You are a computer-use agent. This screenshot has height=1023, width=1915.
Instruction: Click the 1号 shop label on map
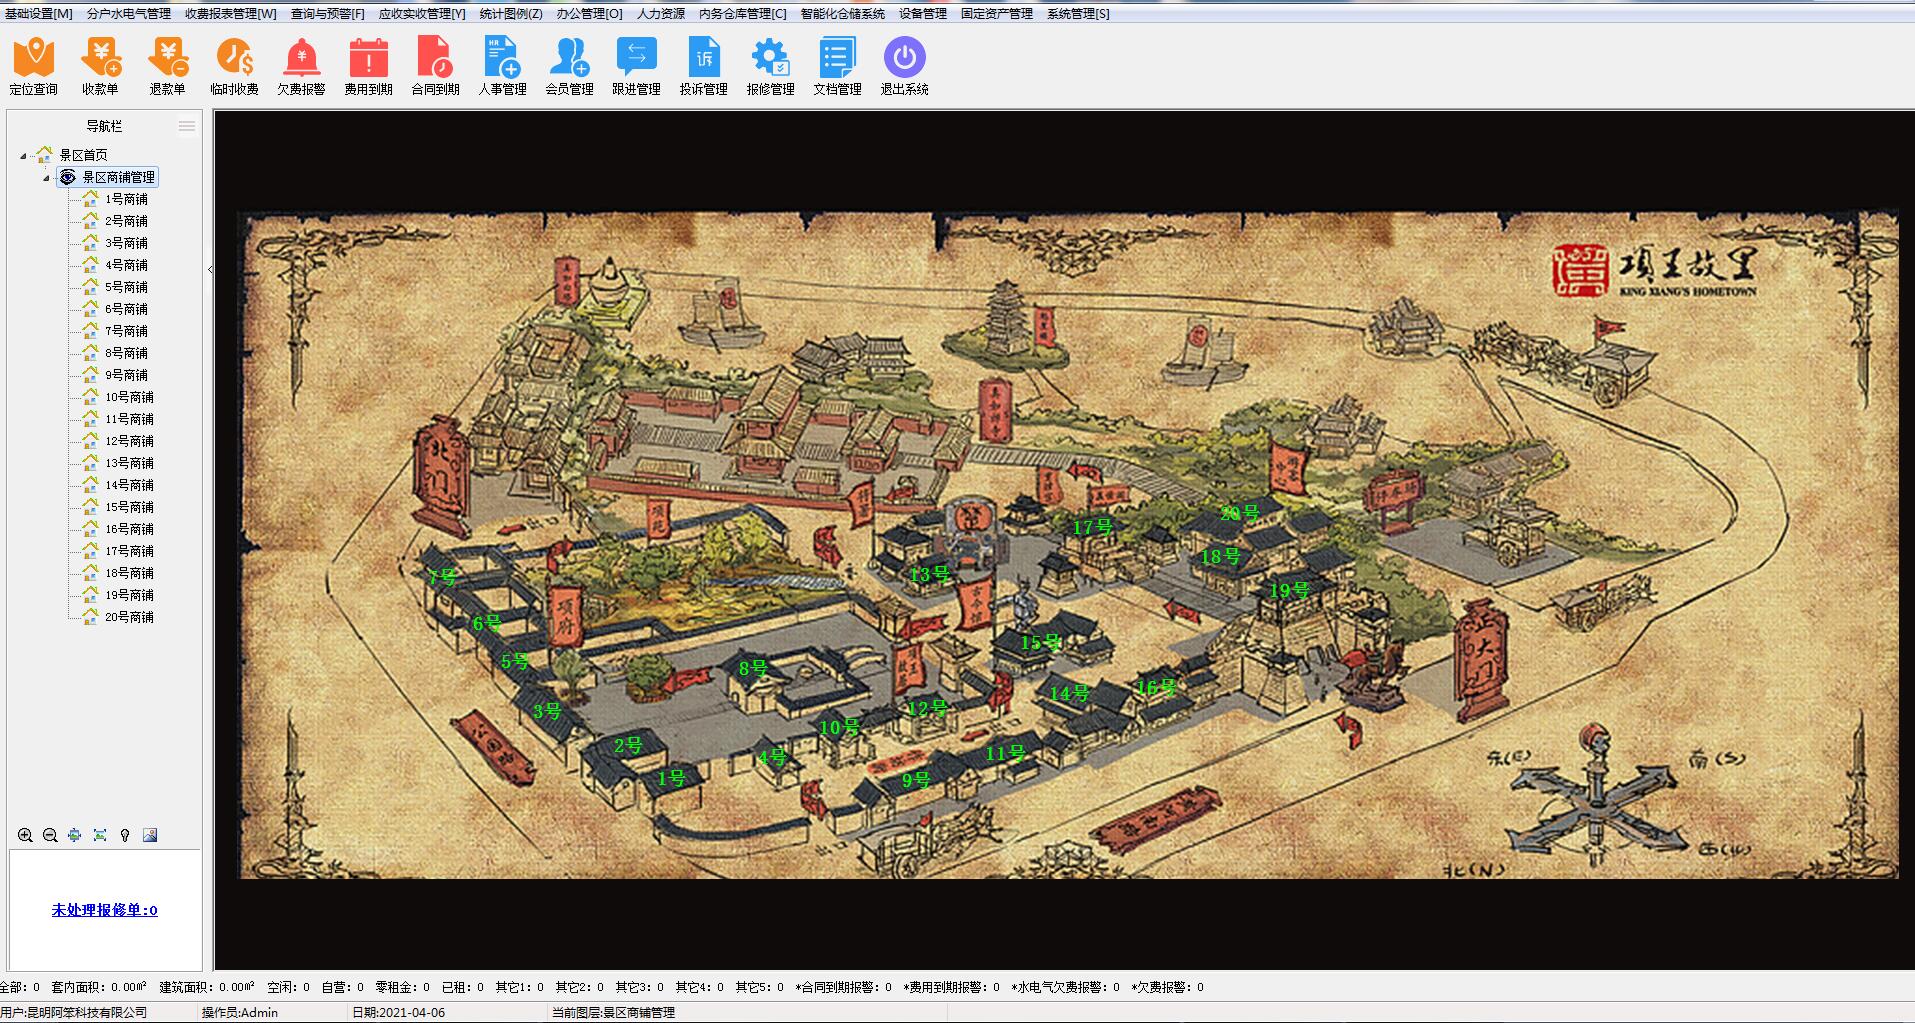pyautogui.click(x=671, y=778)
